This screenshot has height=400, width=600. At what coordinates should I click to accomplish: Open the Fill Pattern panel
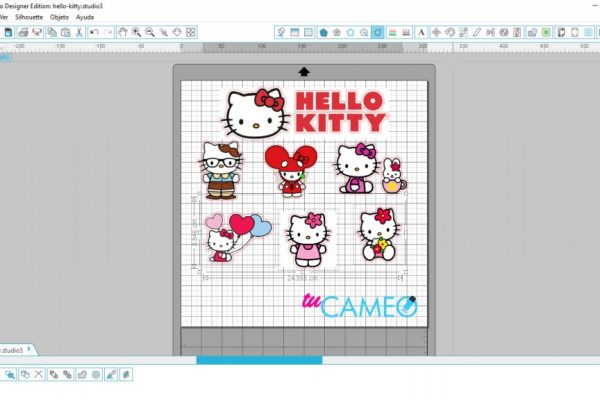[x=351, y=33]
